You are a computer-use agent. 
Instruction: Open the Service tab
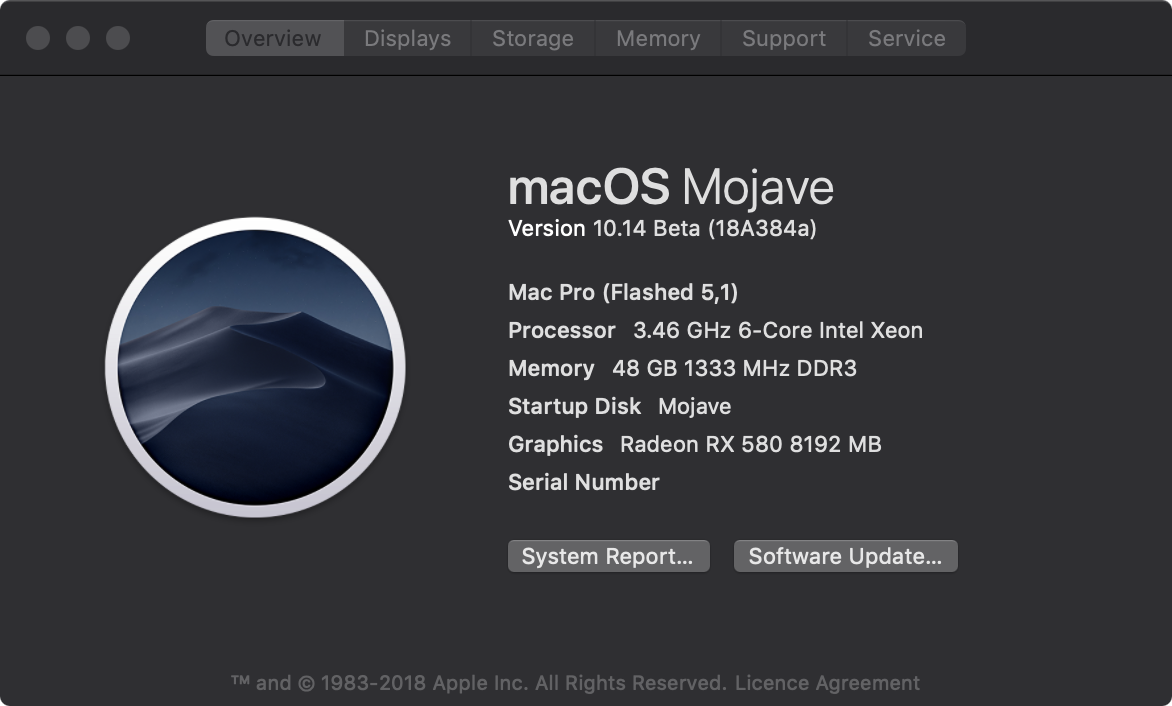point(906,39)
